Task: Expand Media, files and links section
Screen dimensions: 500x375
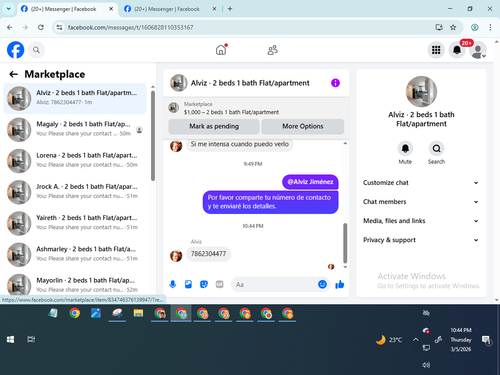Action: [421, 221]
